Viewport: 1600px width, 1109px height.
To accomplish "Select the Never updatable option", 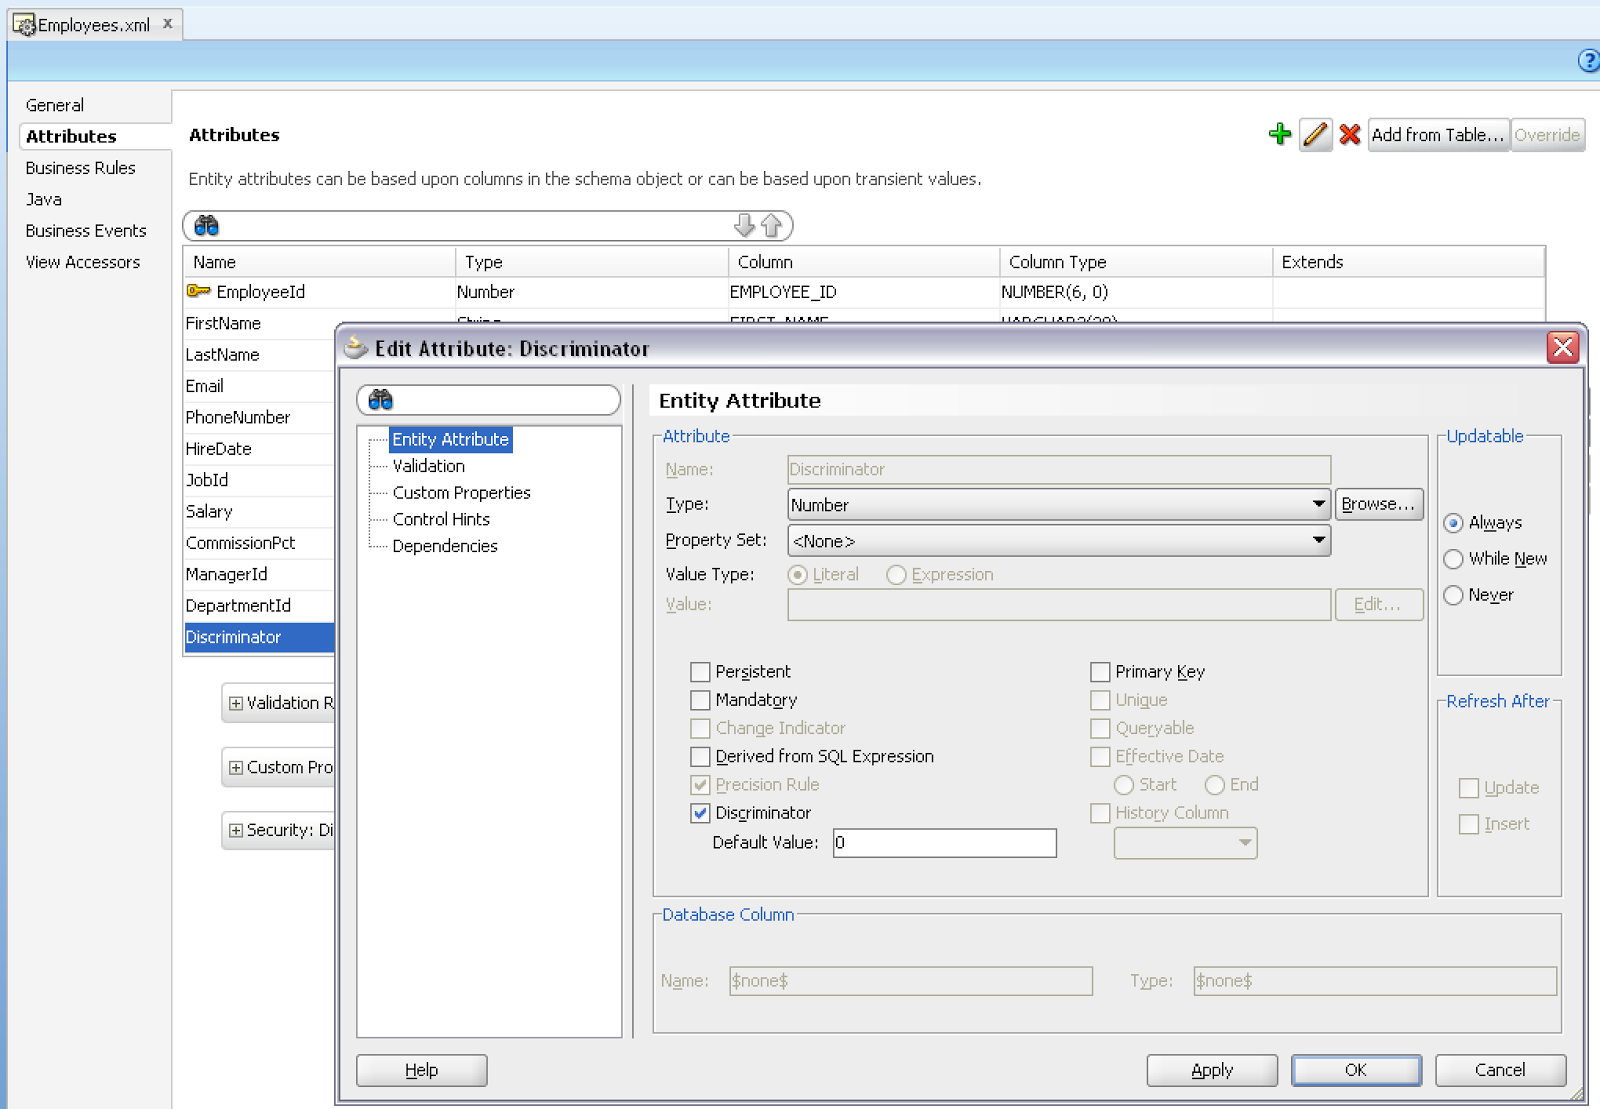I will click(x=1454, y=595).
